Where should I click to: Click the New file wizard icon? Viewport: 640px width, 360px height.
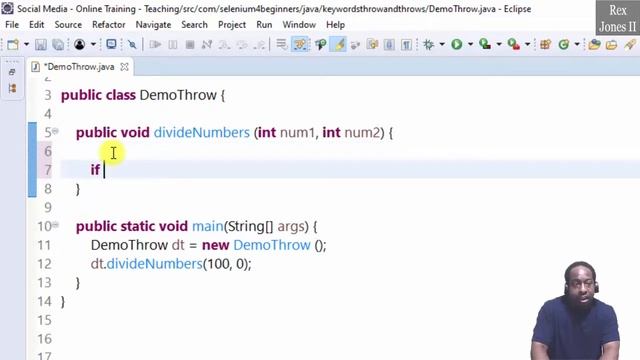click(13, 44)
